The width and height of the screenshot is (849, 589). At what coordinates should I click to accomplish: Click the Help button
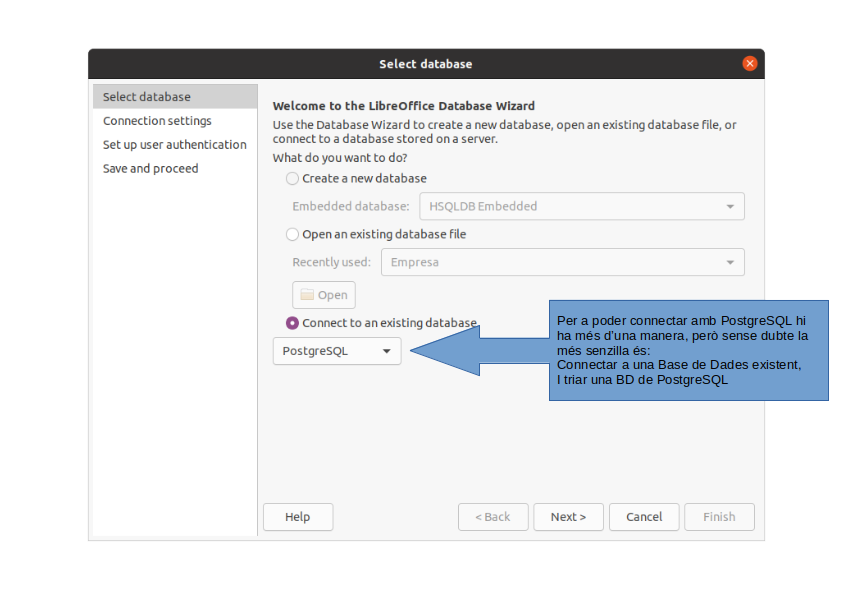pyautogui.click(x=298, y=517)
